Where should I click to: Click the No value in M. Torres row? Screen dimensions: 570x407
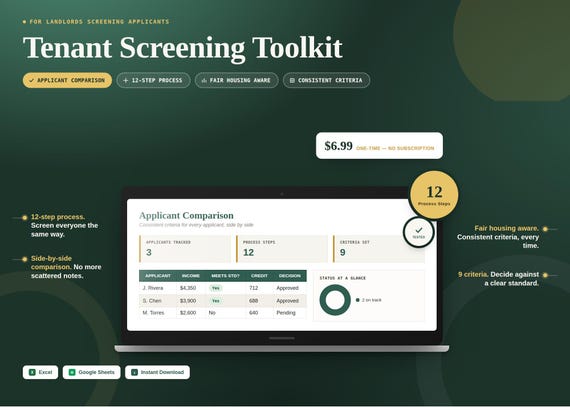tap(212, 313)
